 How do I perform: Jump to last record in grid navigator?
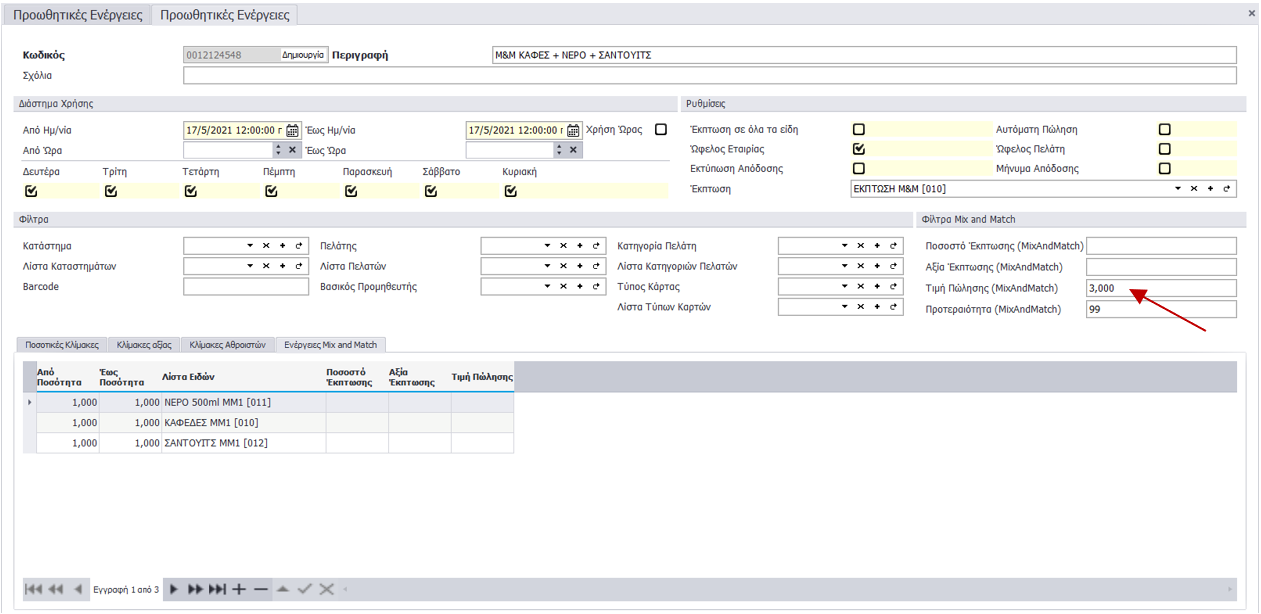tap(218, 590)
